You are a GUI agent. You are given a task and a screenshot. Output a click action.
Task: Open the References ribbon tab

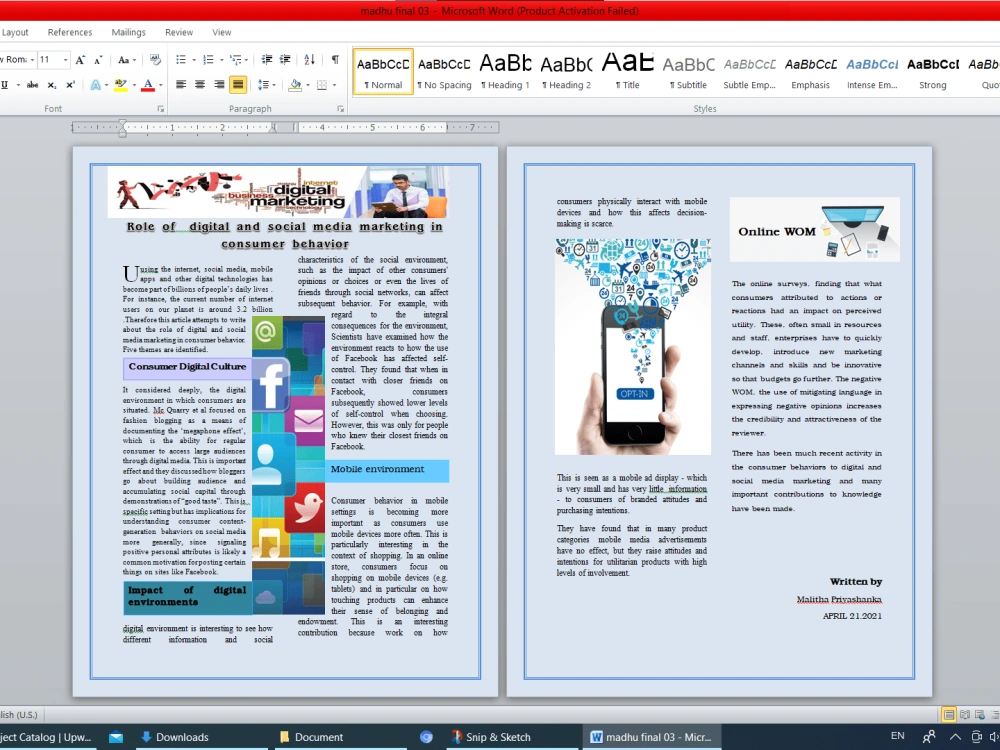(x=70, y=33)
